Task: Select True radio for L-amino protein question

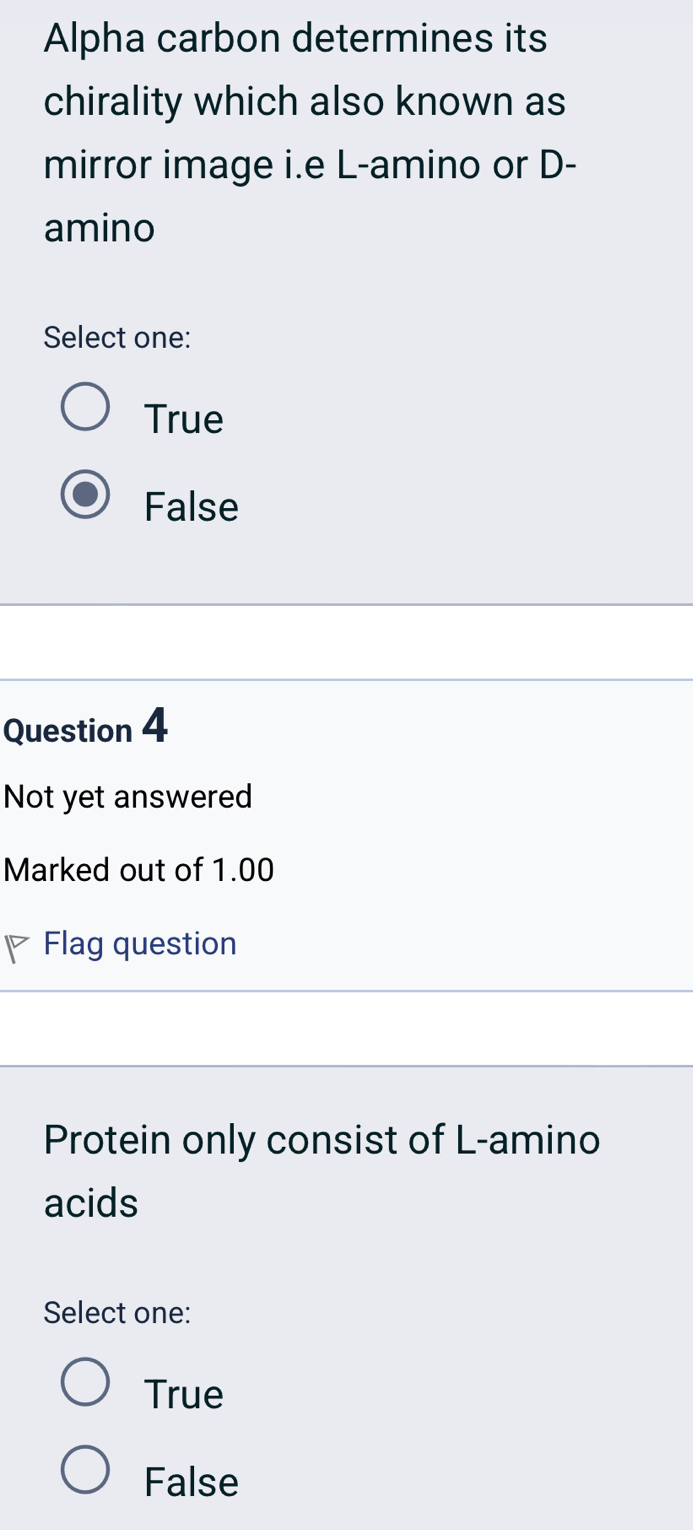Action: click(86, 1382)
